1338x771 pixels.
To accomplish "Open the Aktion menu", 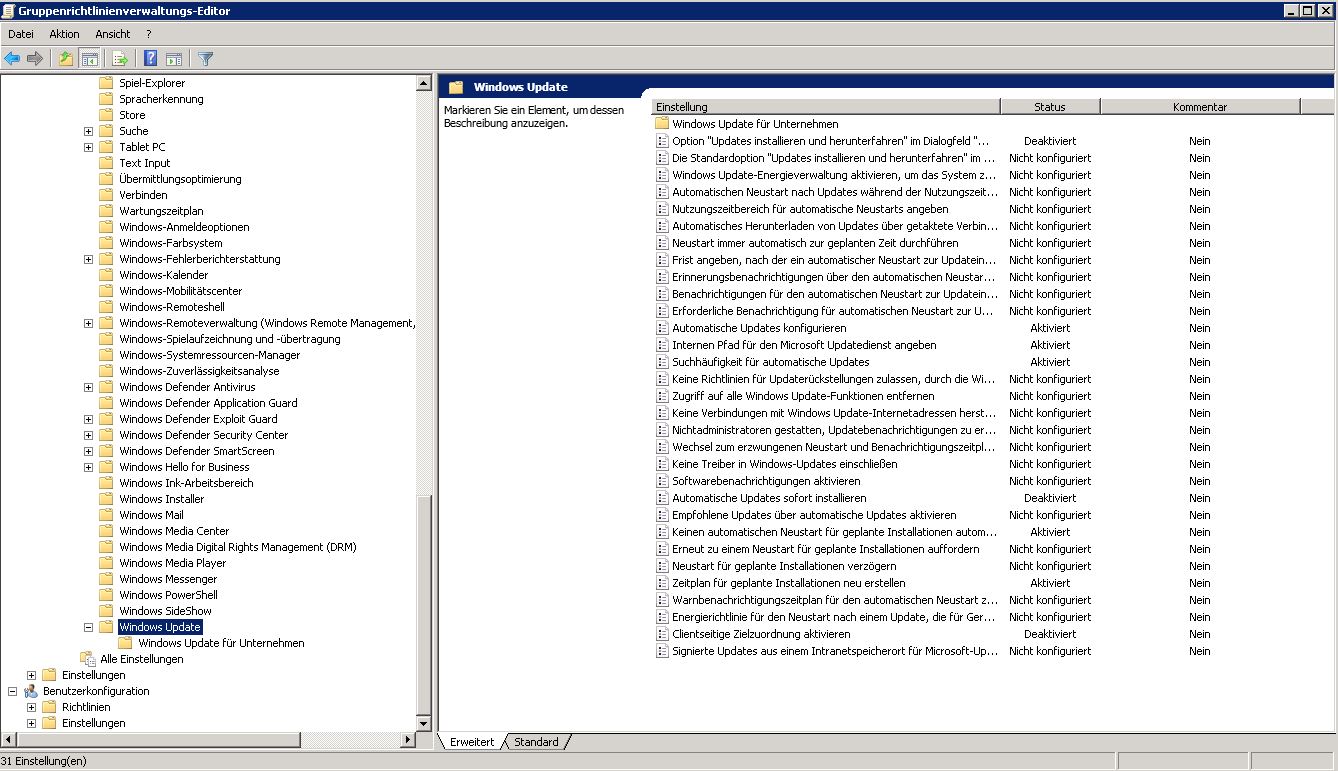I will point(64,34).
